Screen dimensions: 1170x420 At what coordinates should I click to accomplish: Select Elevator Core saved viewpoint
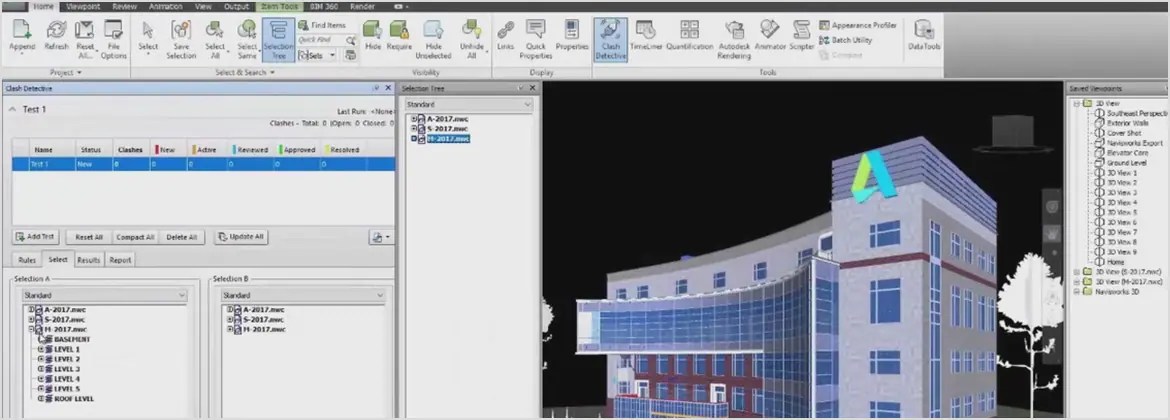(x=1127, y=153)
